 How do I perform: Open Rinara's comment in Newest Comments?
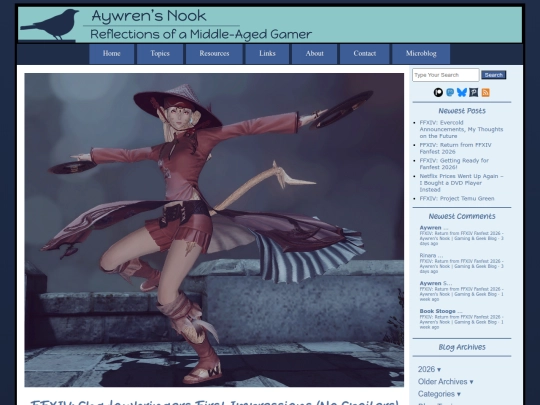point(461,263)
